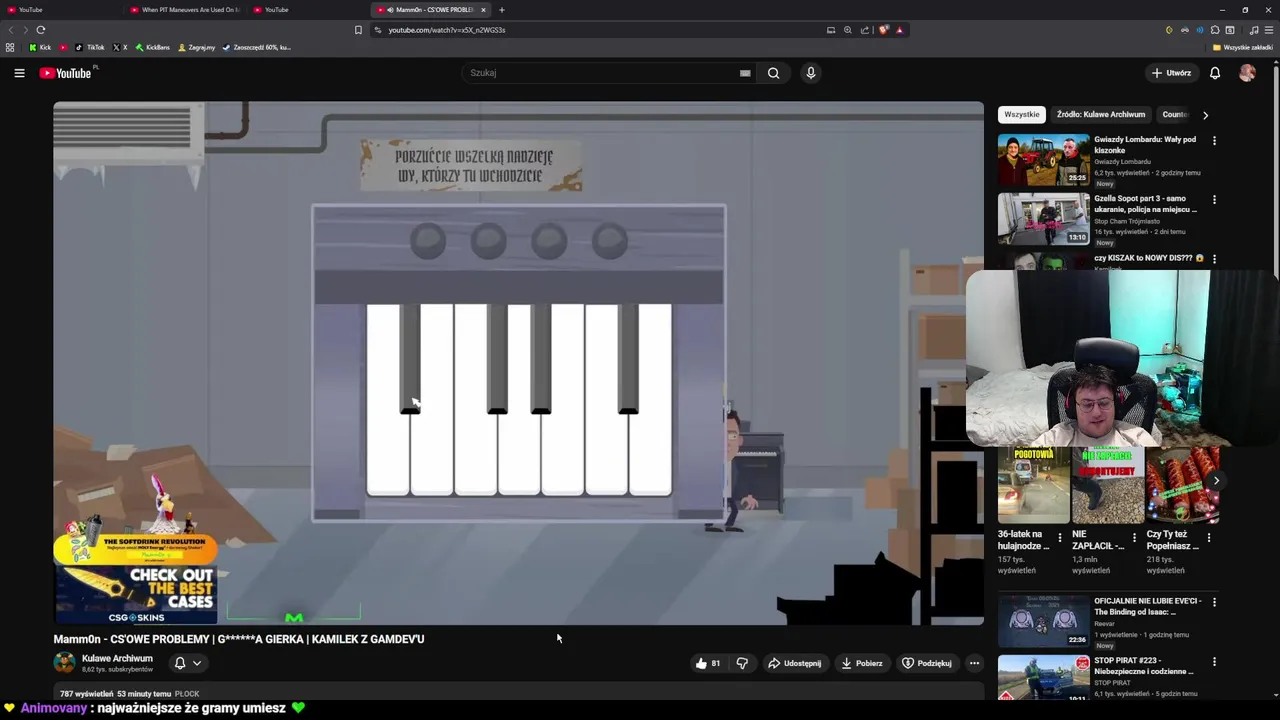Screen dimensions: 1280x720
Task: Open more options for Gwiazdy Lombardu video
Action: coord(1214,141)
